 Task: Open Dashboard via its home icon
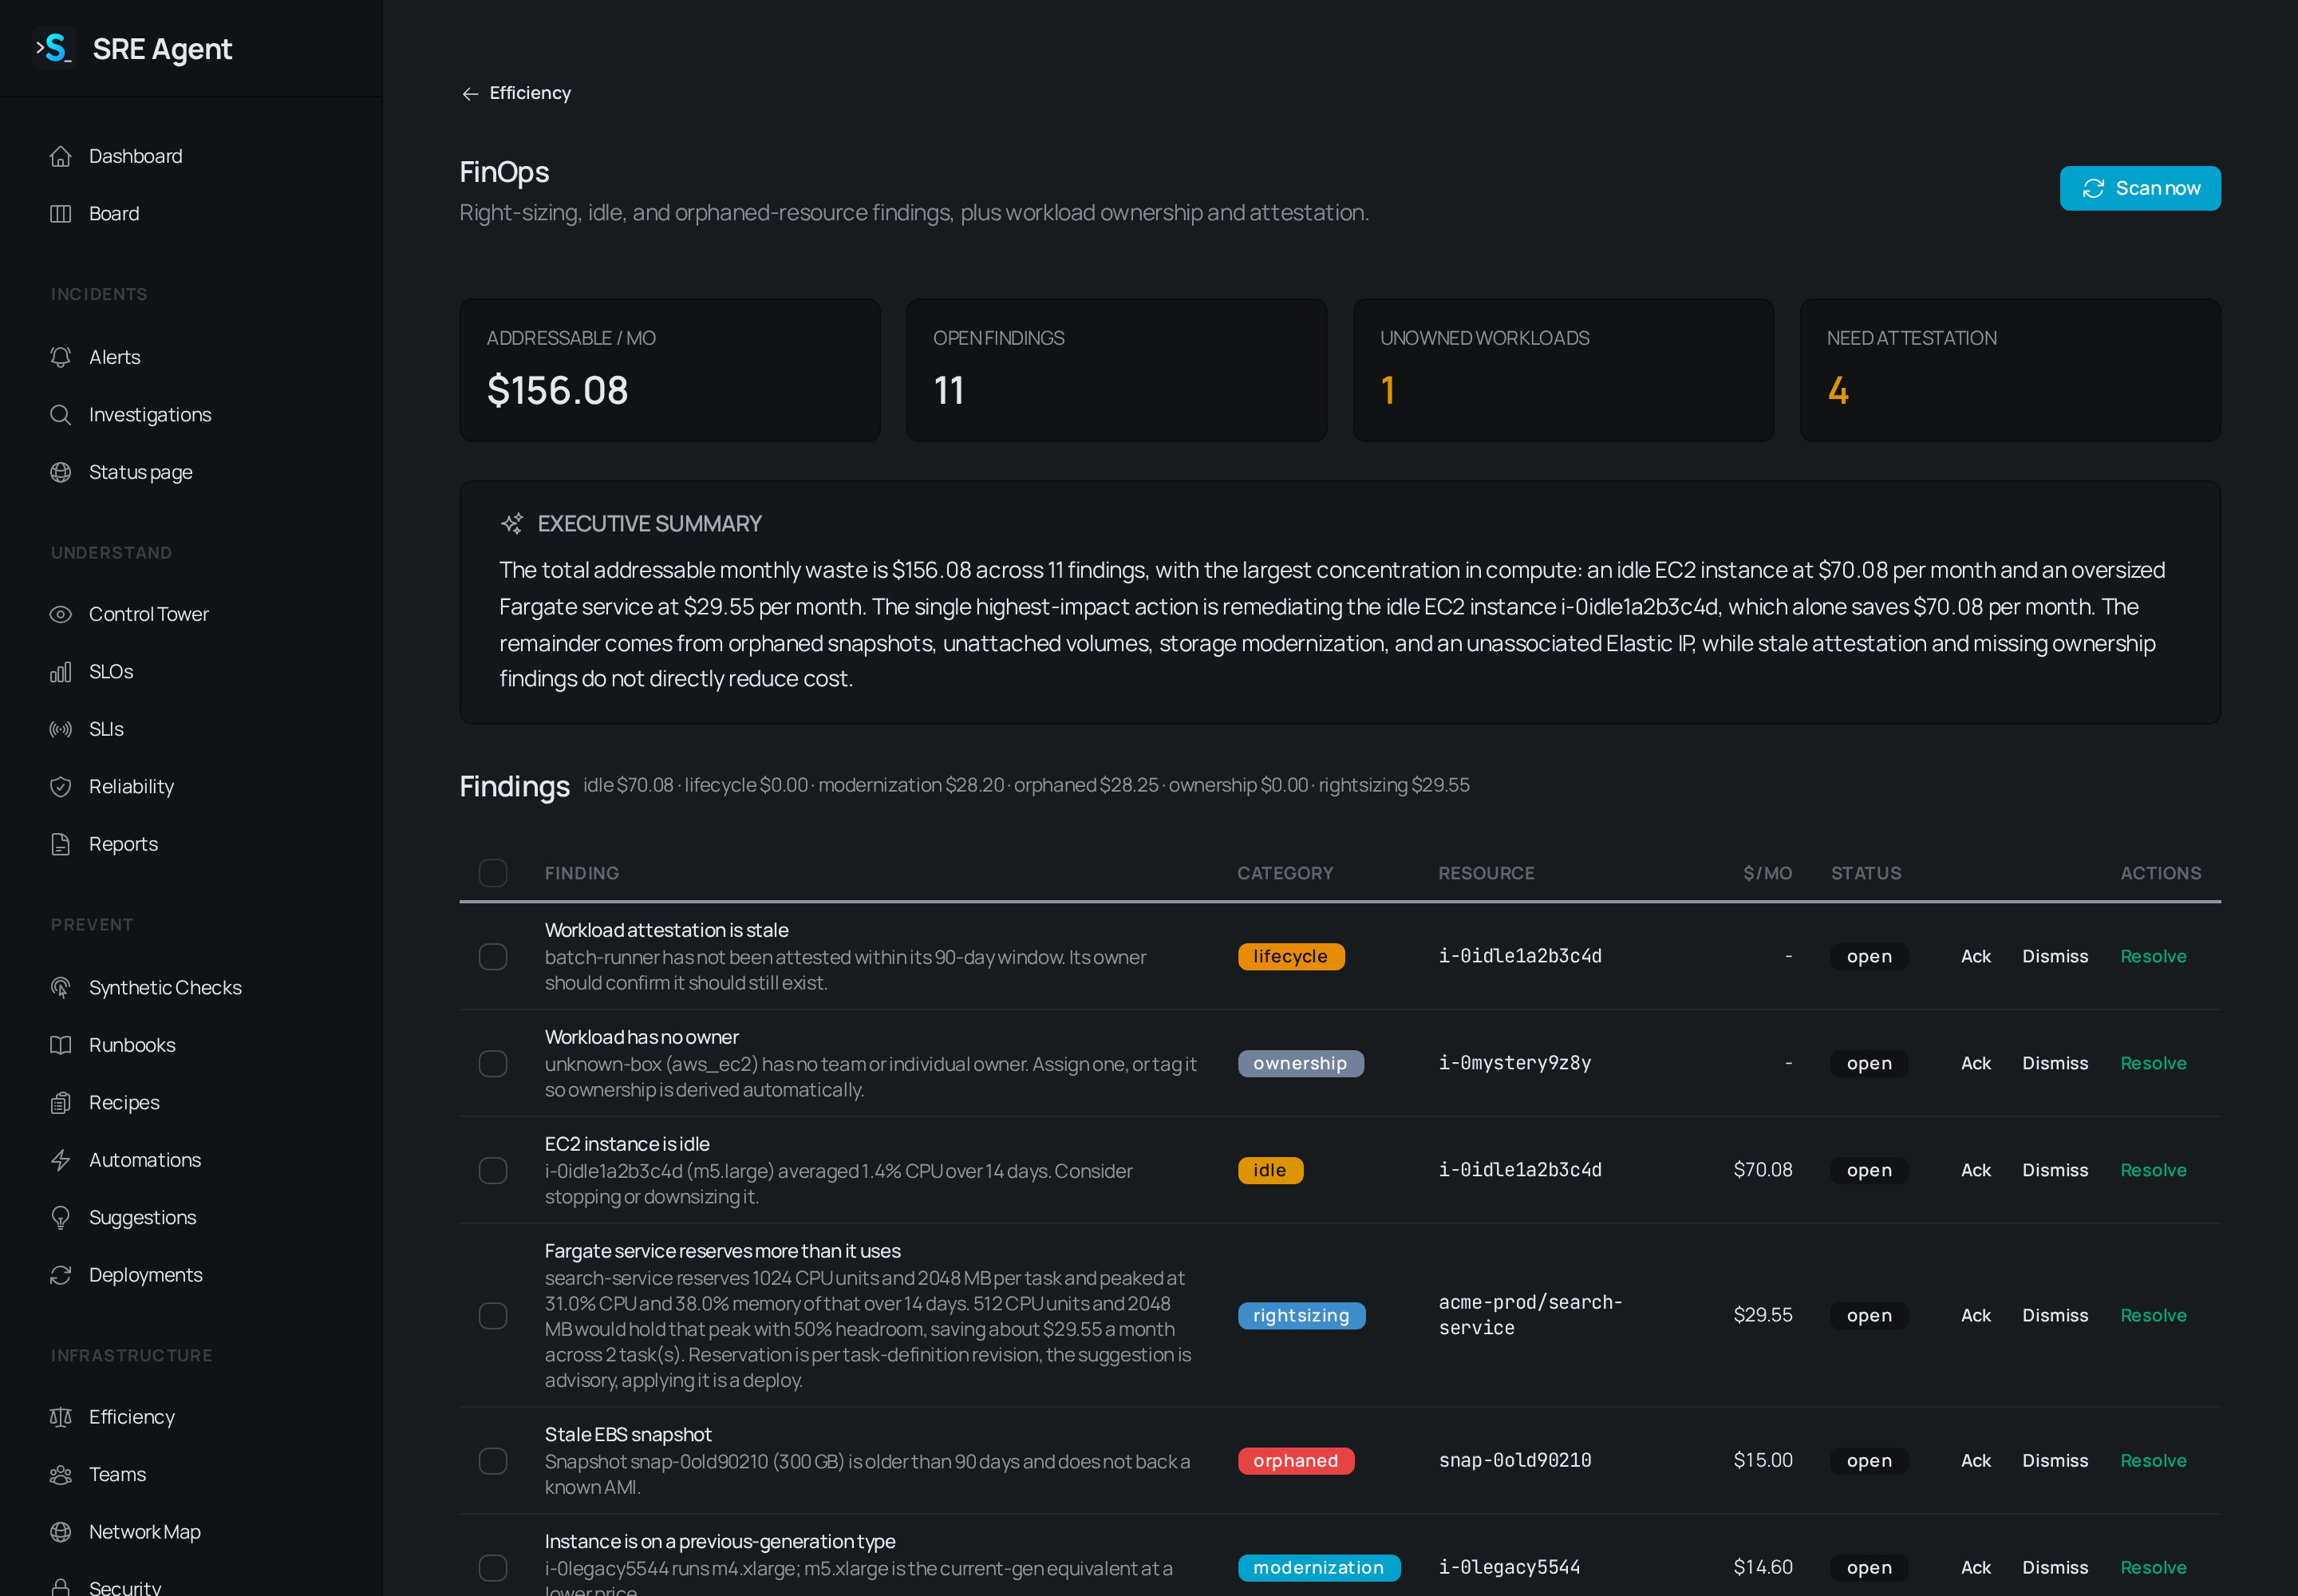[x=61, y=156]
